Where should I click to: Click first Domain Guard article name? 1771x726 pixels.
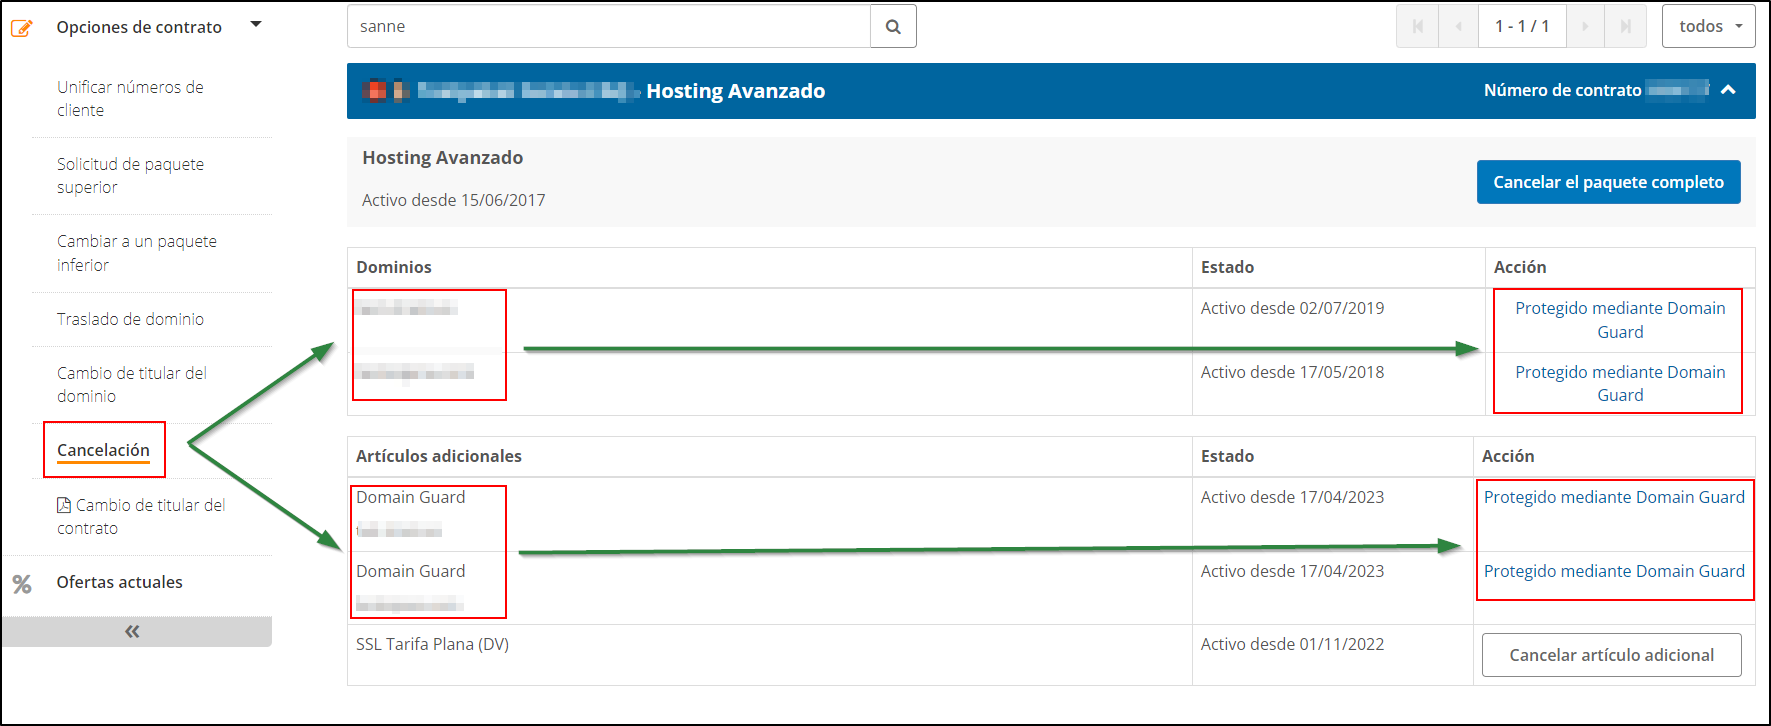(410, 497)
